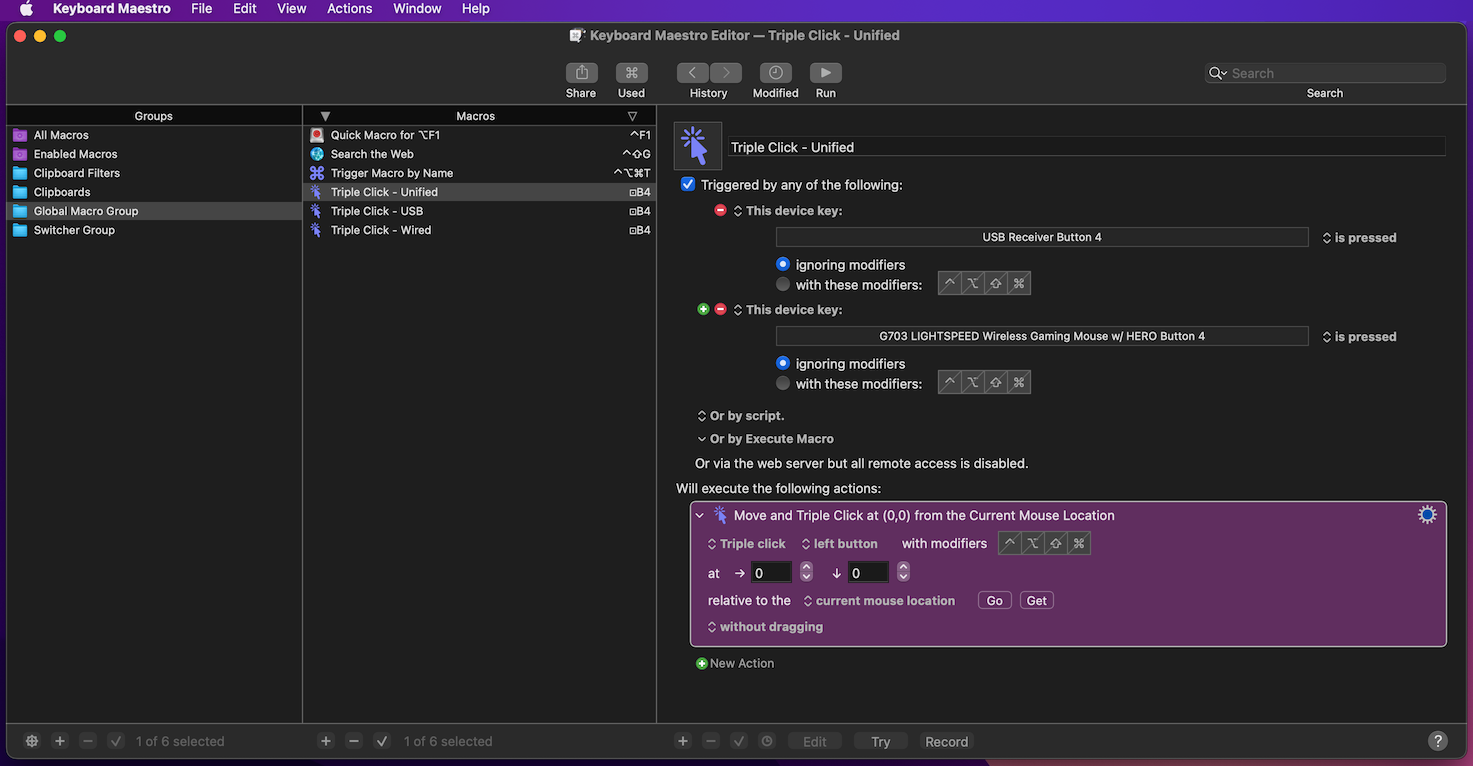Image resolution: width=1473 pixels, height=766 pixels.
Task: Click the macro name field 'Triple Click - Unified'
Action: click(x=1086, y=147)
